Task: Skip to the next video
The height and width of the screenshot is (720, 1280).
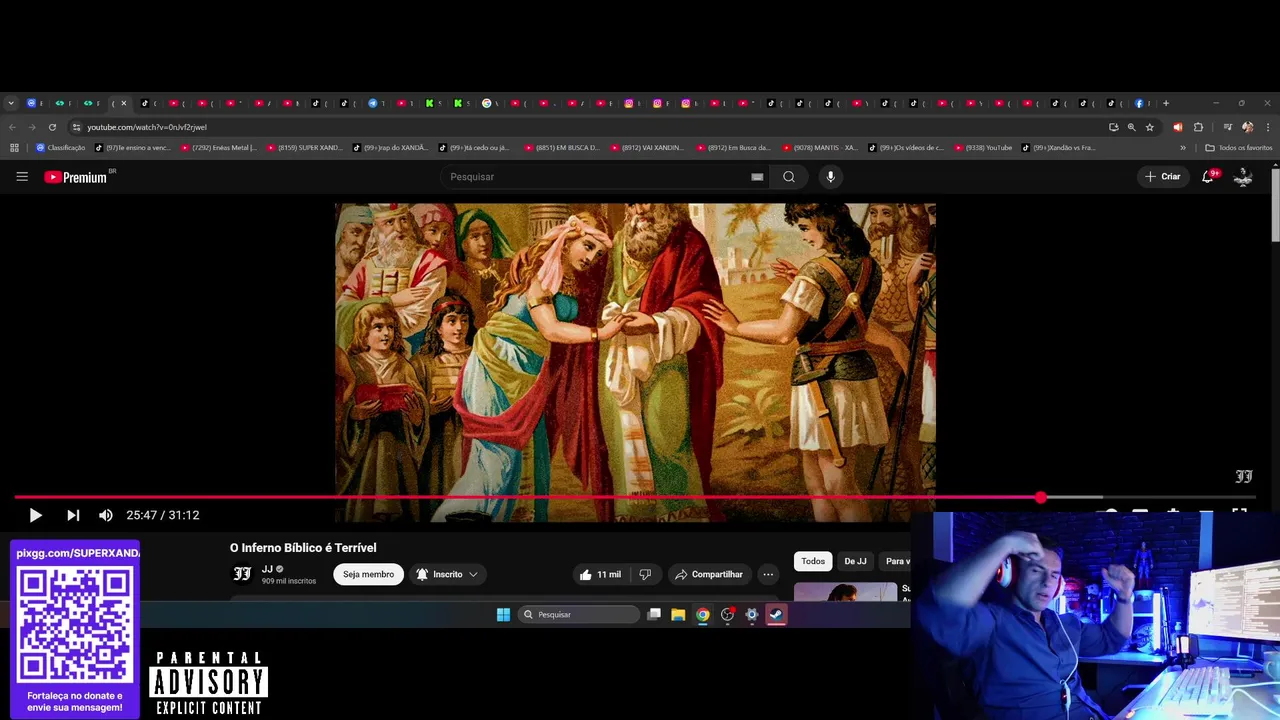Action: [x=73, y=515]
